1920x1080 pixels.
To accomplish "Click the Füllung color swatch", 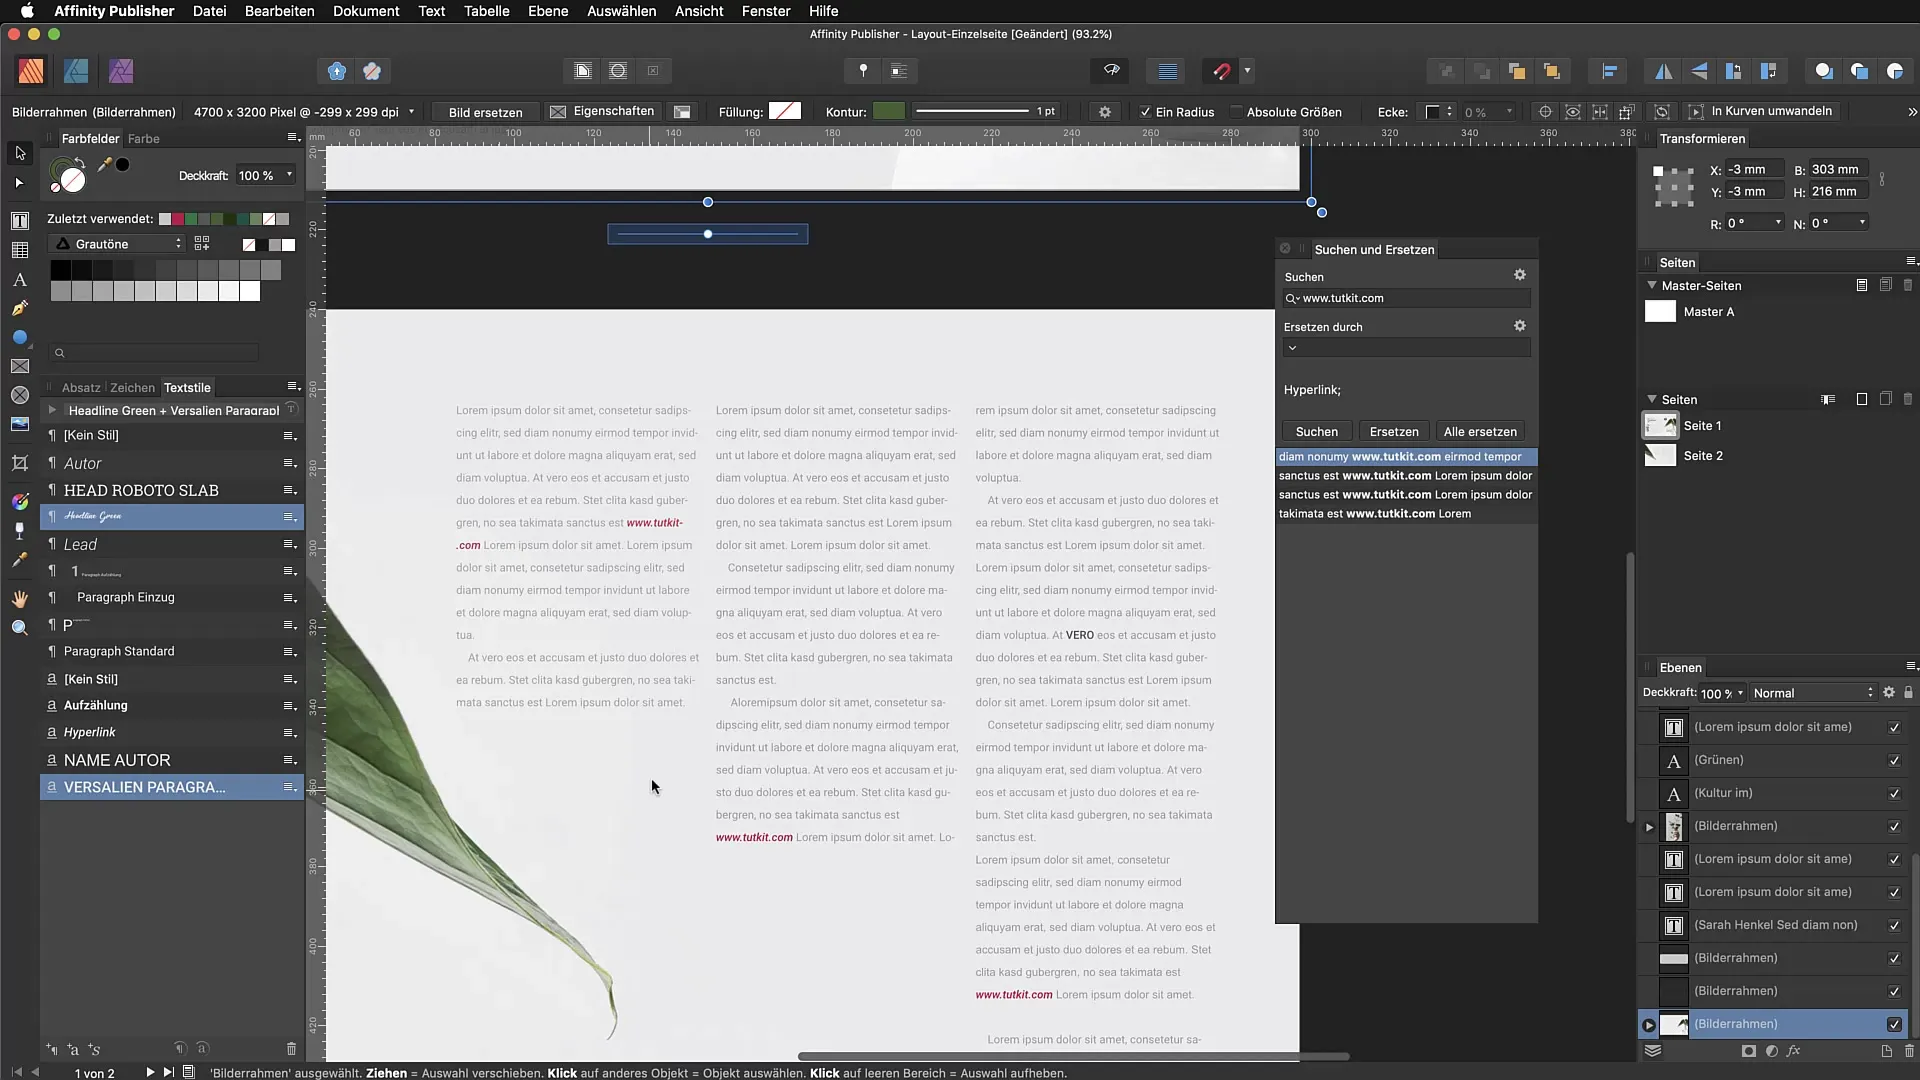I will [785, 111].
